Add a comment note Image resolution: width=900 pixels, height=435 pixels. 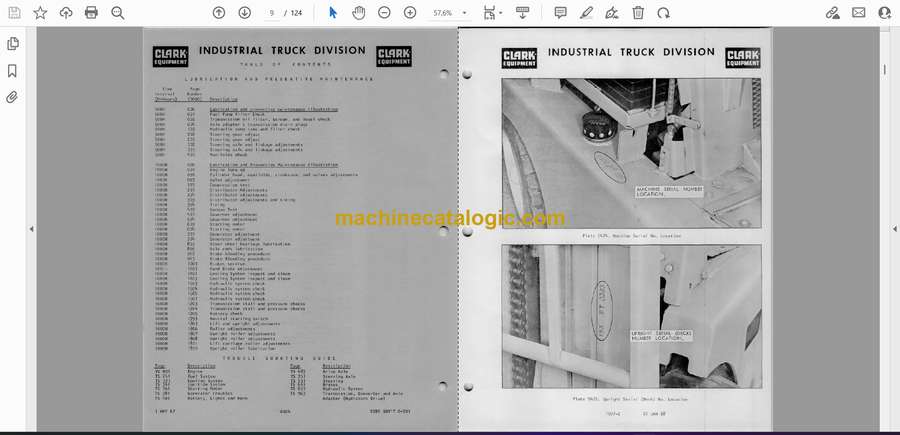(x=561, y=13)
